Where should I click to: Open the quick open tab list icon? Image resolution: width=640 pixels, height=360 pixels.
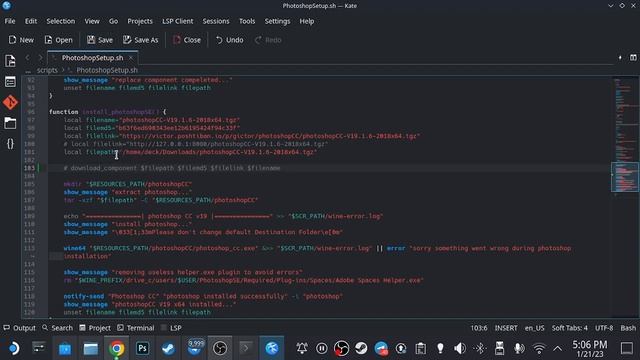[620, 58]
